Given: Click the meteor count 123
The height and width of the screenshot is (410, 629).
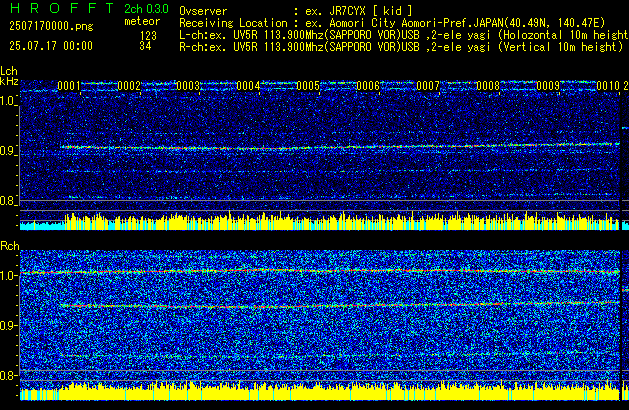Looking at the screenshot, I should 148,36.
